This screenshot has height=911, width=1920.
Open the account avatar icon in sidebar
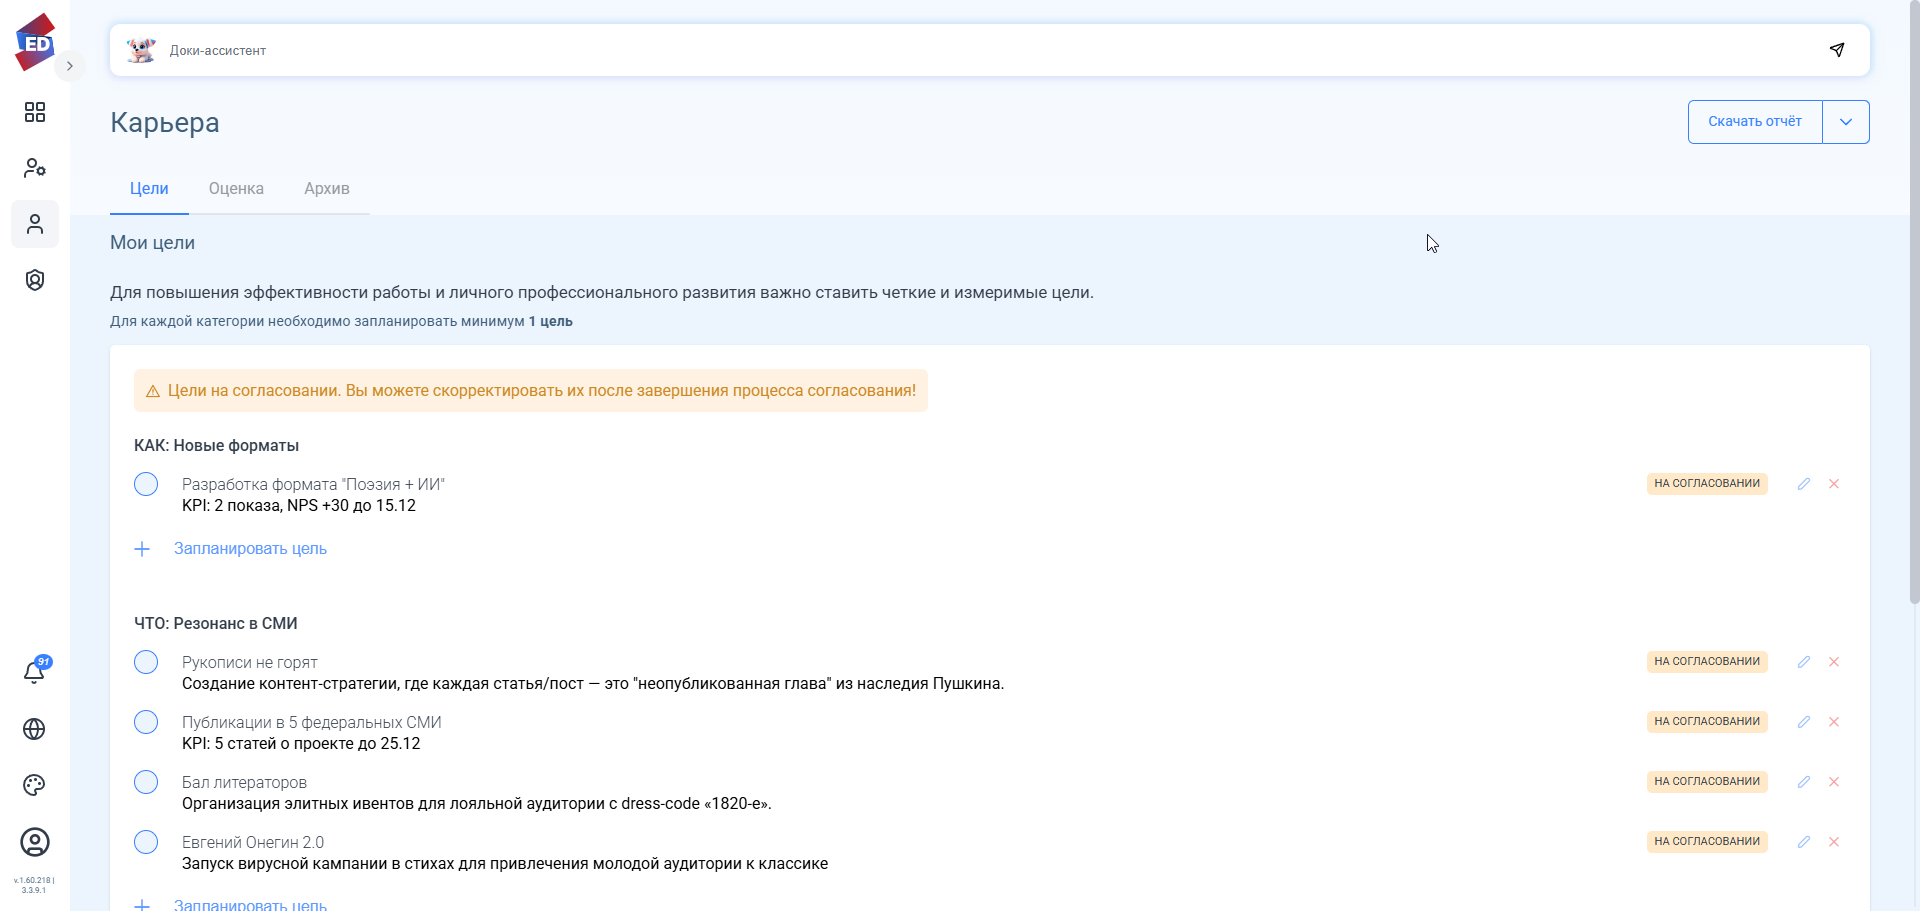35,842
